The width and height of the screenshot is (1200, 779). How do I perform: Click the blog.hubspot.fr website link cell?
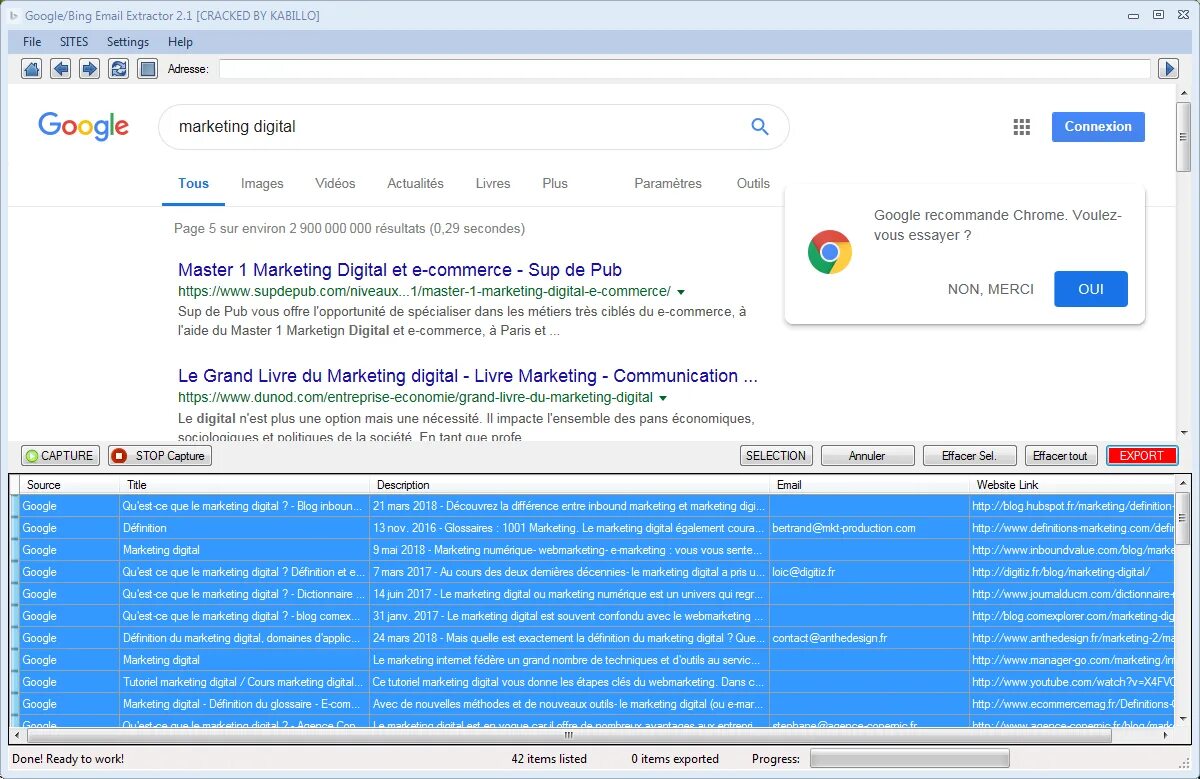tap(1072, 506)
